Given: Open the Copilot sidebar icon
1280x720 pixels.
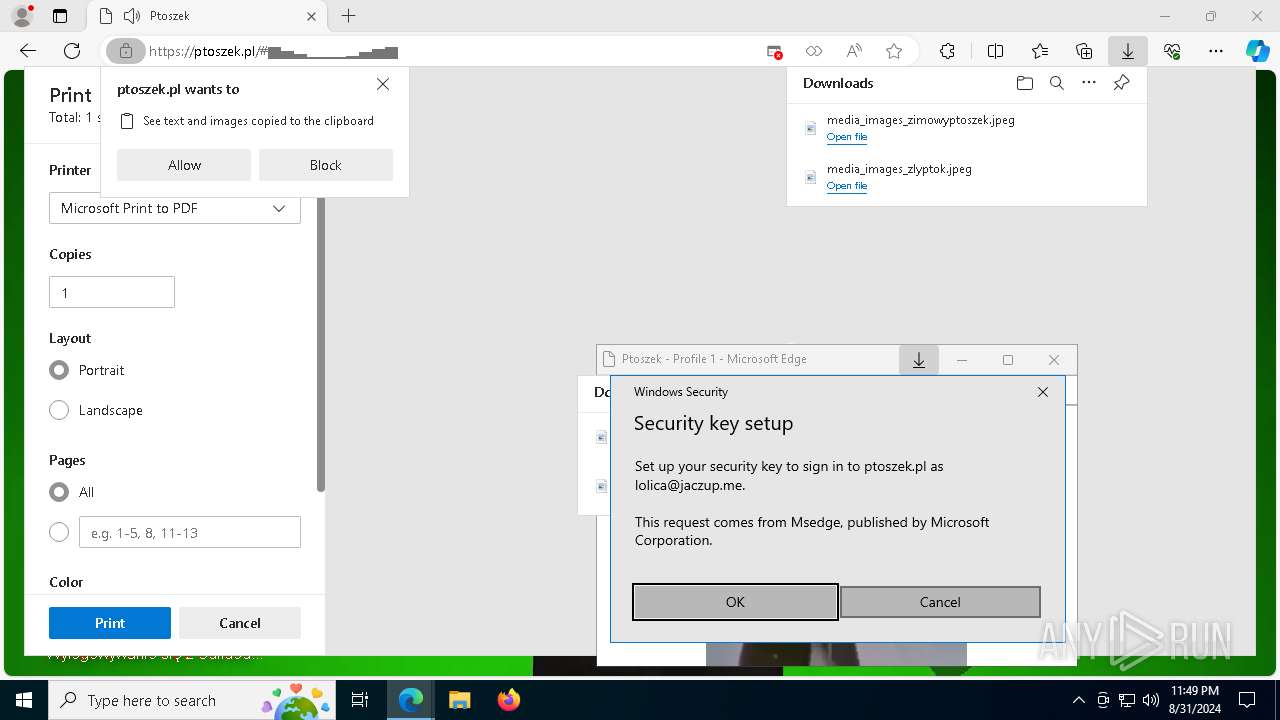Looking at the screenshot, I should (x=1257, y=51).
